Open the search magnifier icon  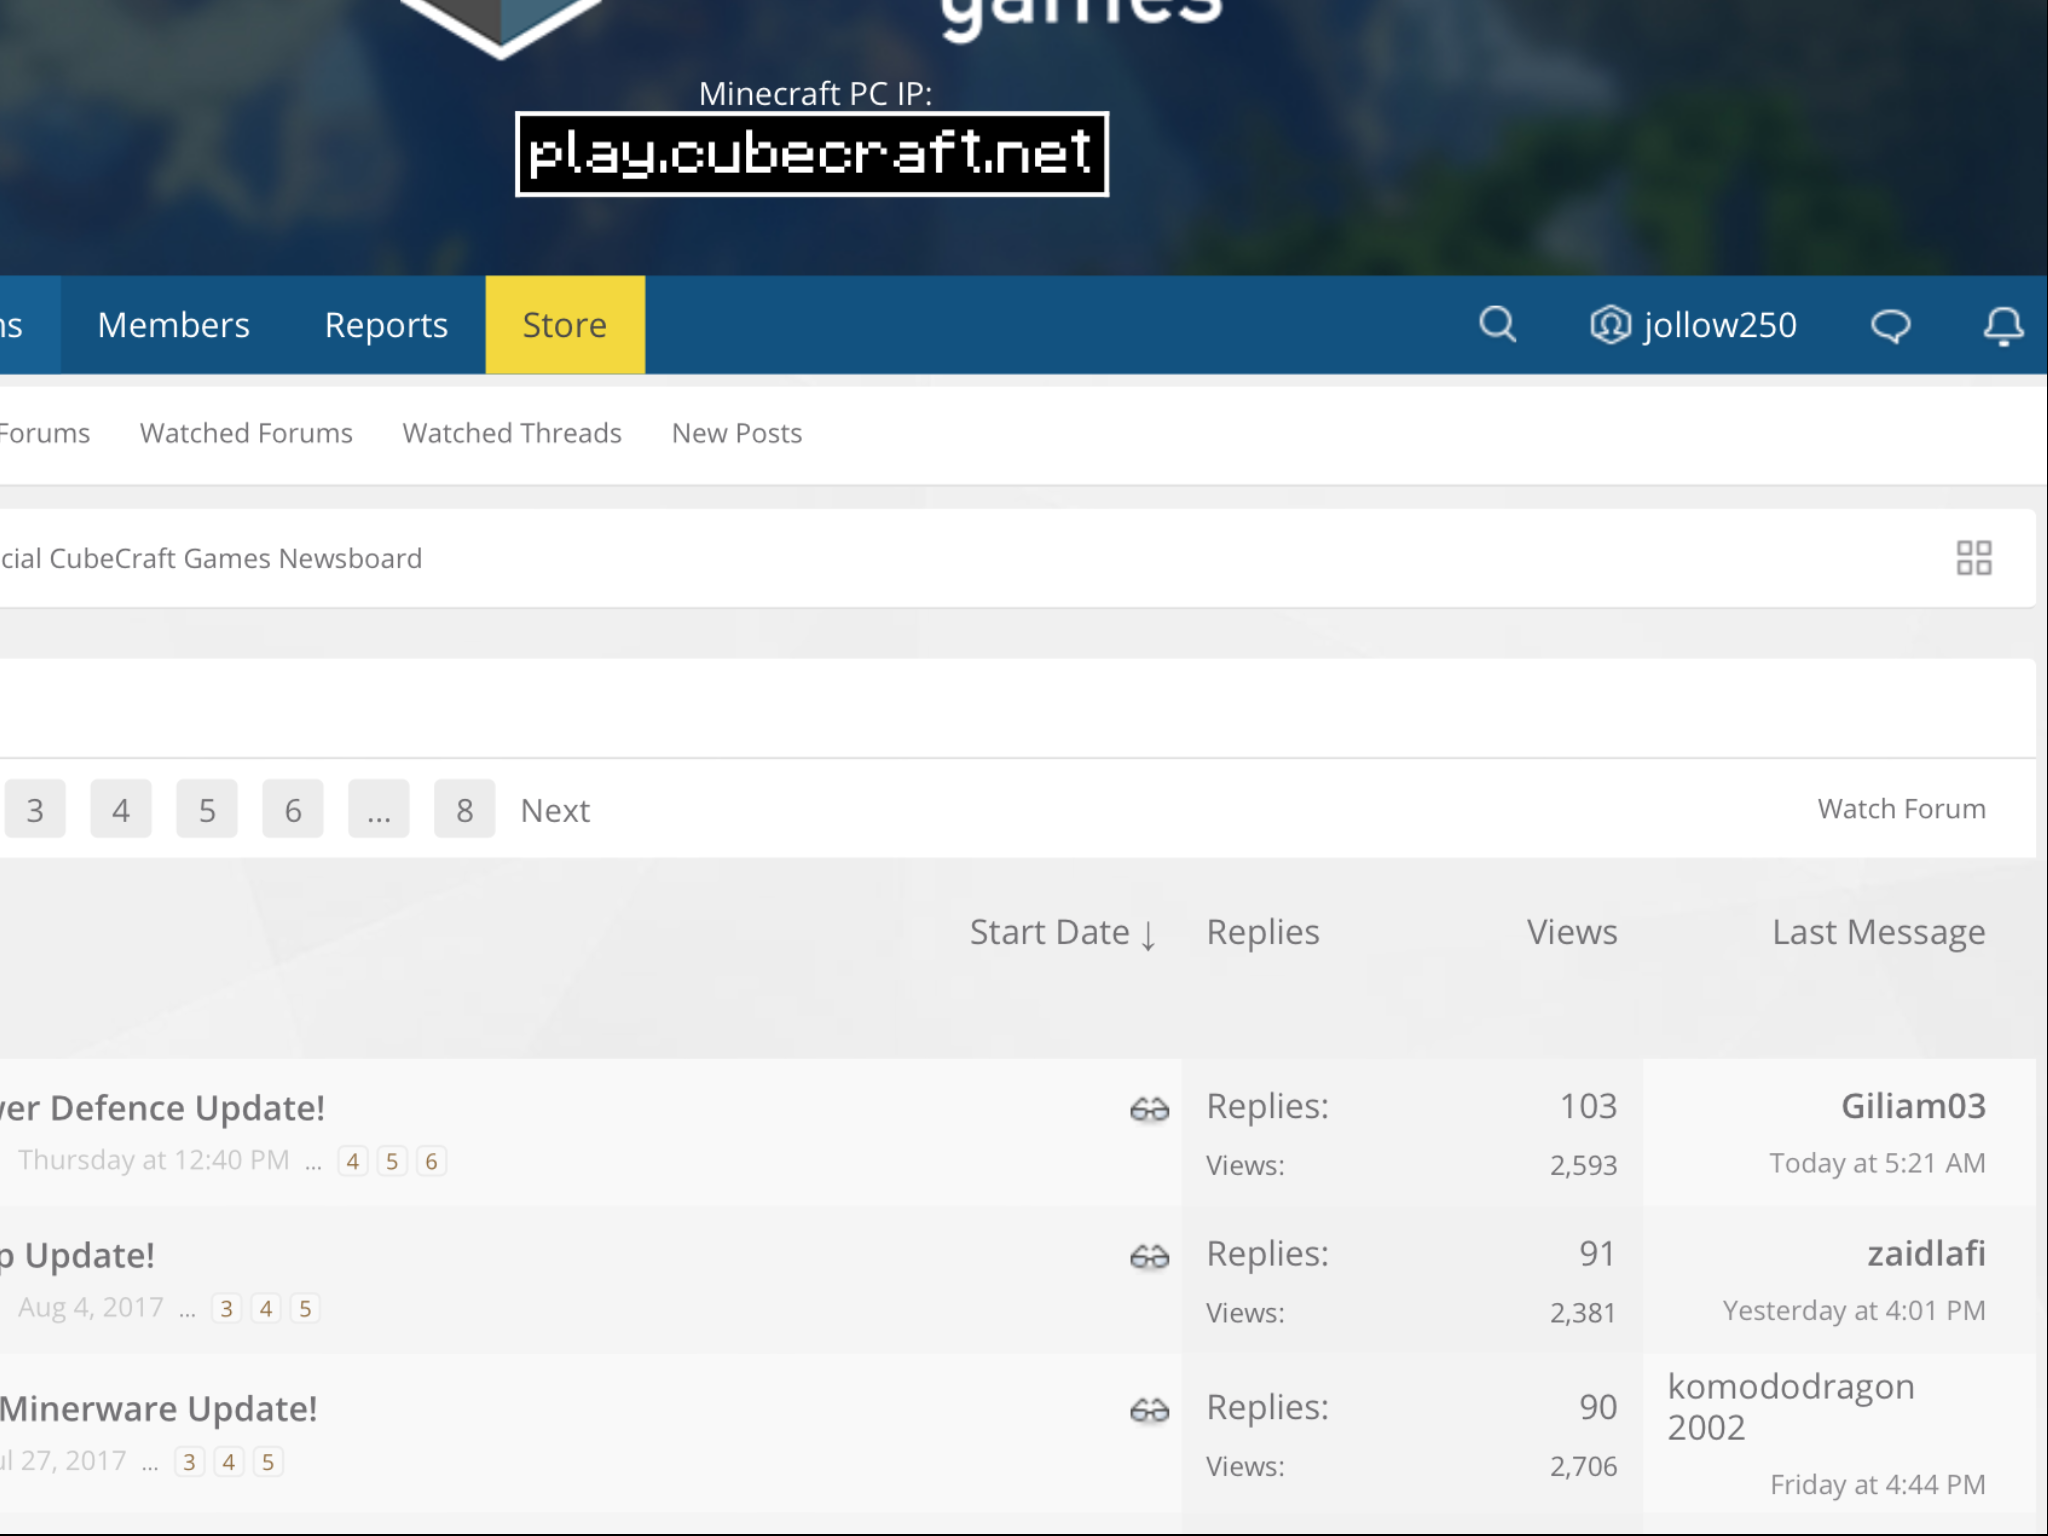coord(1497,325)
